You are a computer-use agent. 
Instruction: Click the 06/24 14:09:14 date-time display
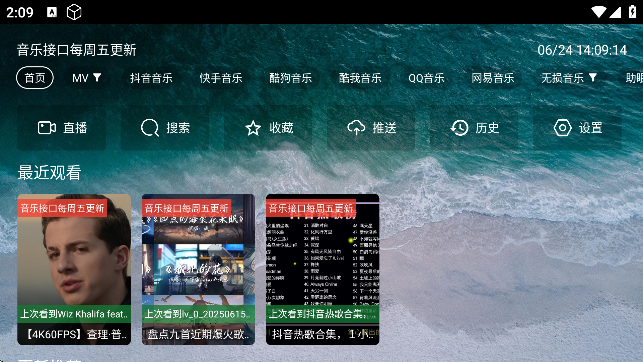pyautogui.click(x=582, y=50)
